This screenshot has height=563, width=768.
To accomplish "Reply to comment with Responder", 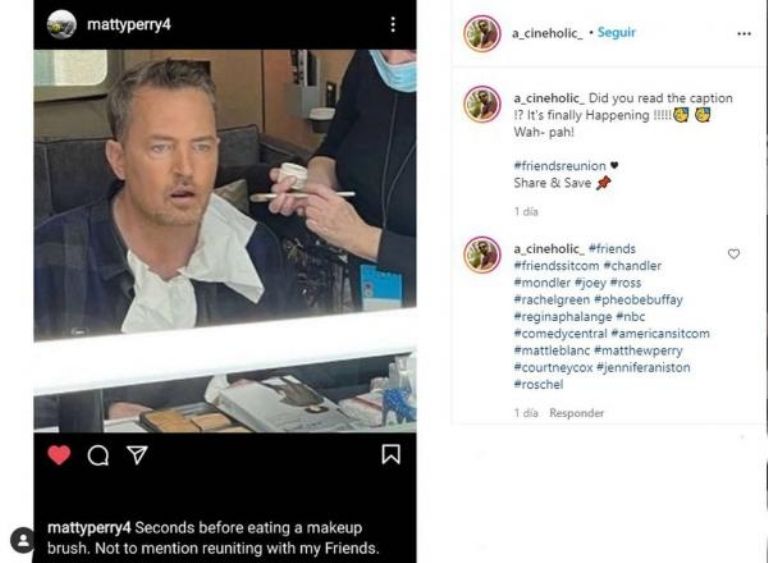I will click(576, 413).
